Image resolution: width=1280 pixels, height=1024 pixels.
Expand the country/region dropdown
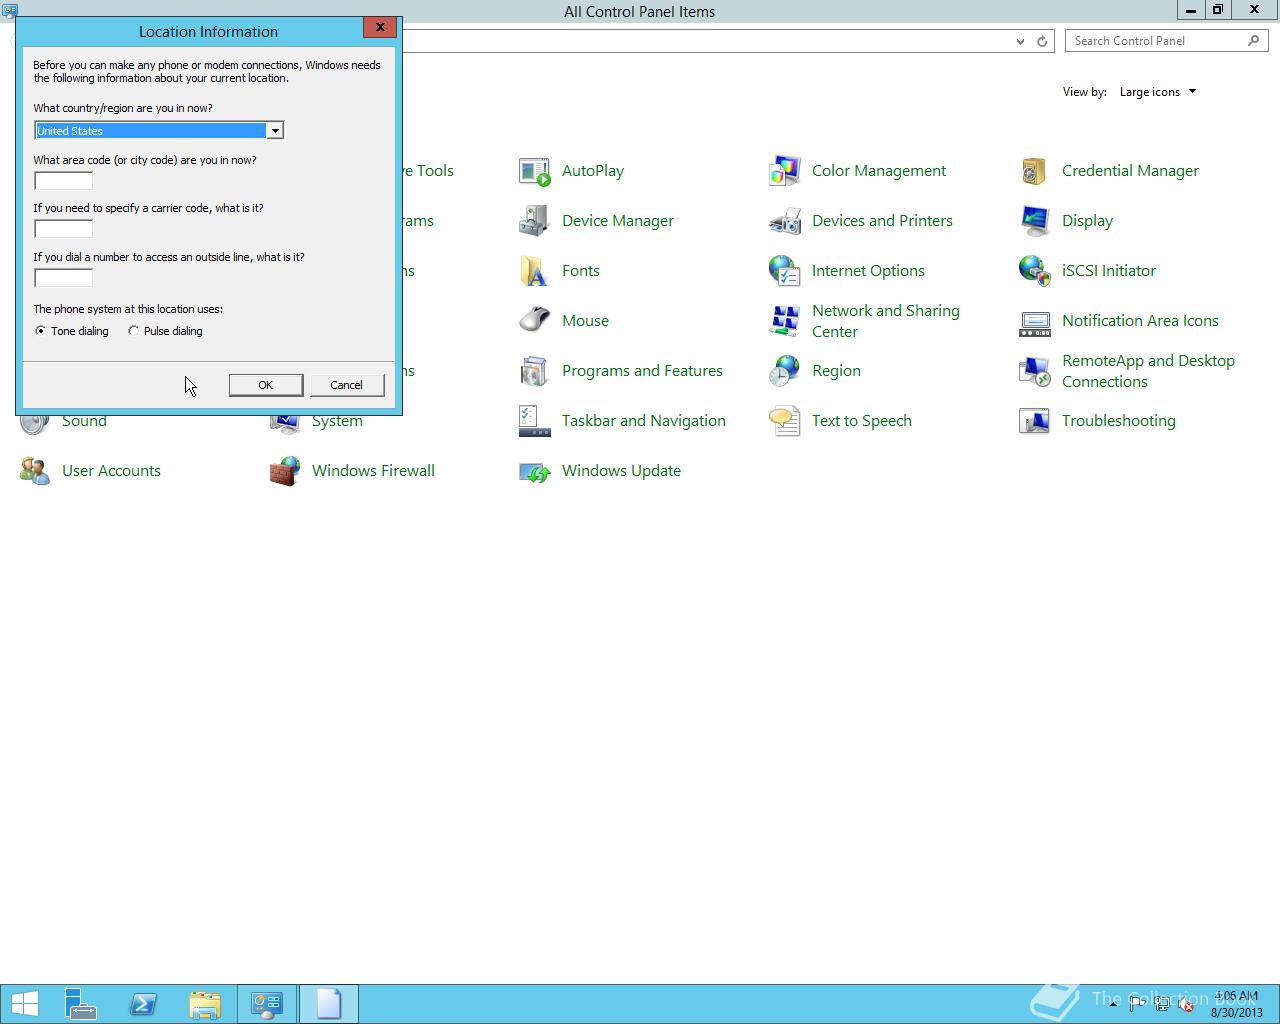(x=275, y=131)
